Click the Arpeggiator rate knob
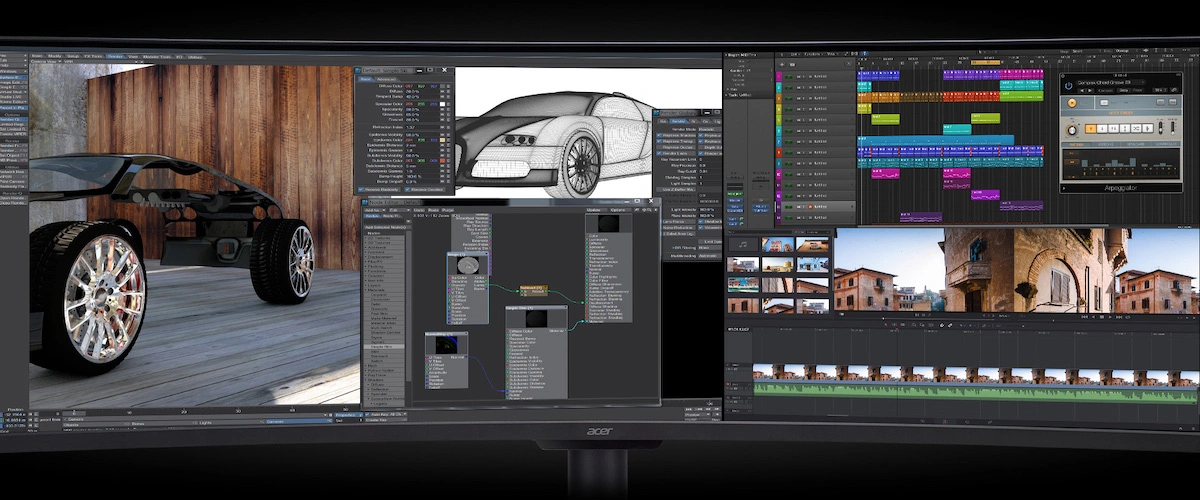This screenshot has width=1200, height=500. 1072,130
